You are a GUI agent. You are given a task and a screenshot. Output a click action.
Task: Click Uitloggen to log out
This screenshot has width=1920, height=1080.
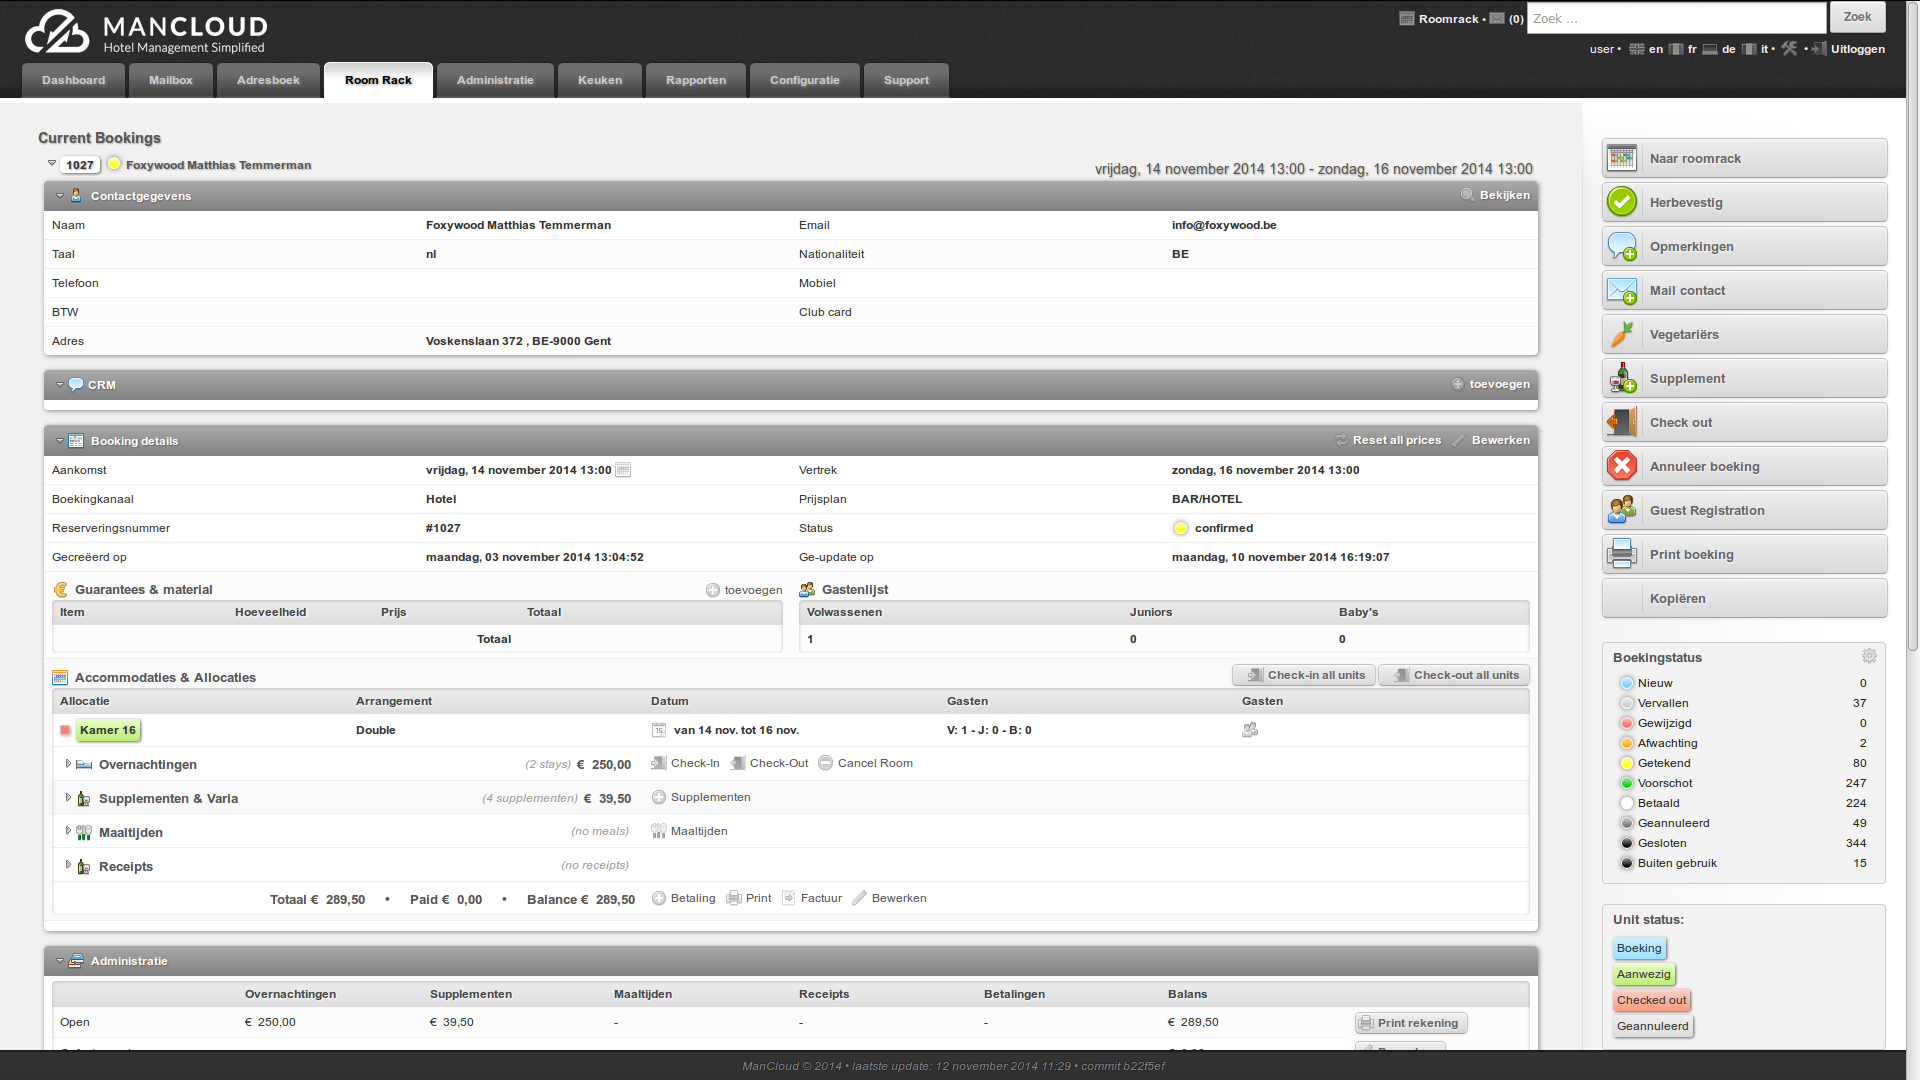(x=1849, y=48)
